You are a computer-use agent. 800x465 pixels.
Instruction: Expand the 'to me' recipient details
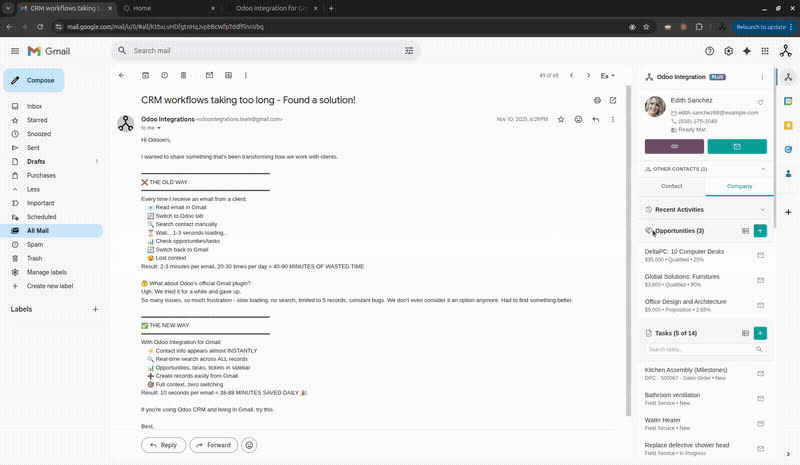tap(159, 128)
